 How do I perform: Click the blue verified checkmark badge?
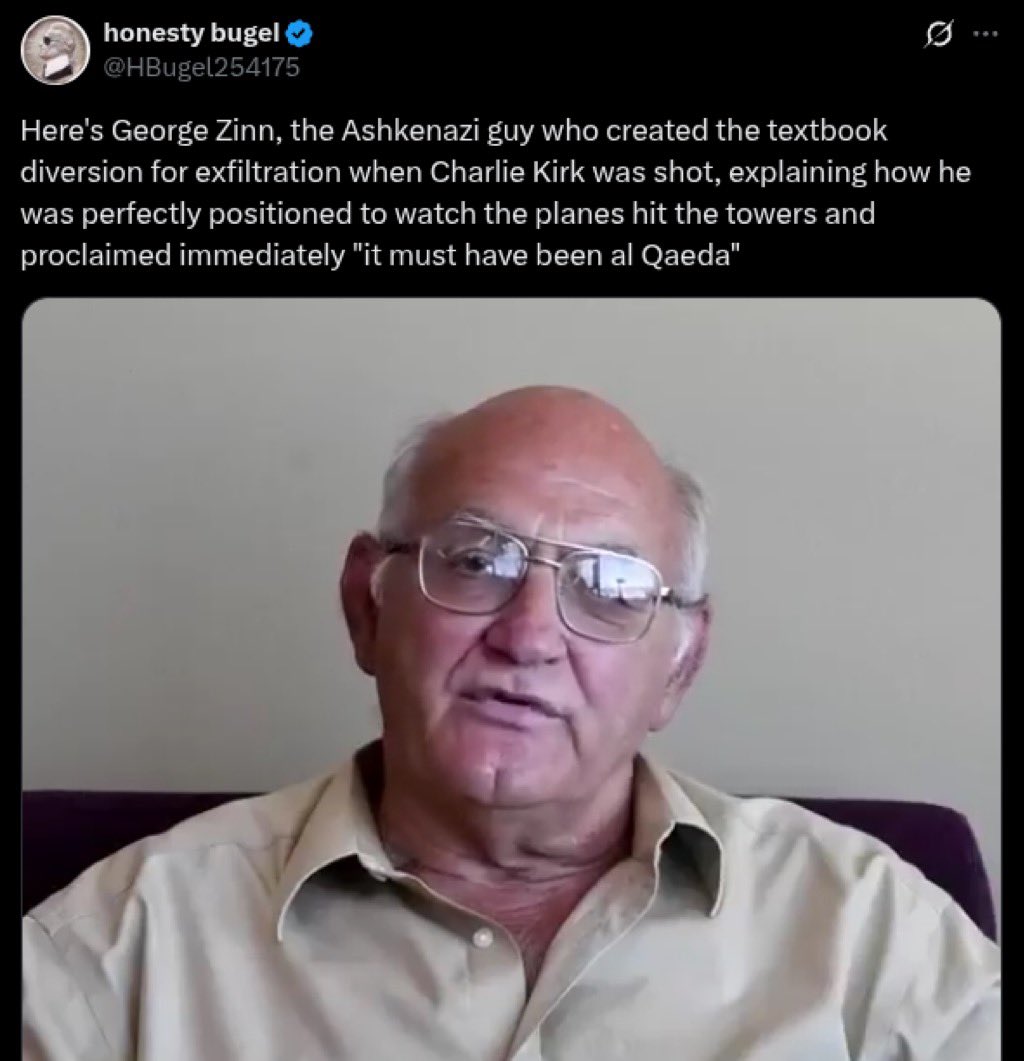point(300,33)
